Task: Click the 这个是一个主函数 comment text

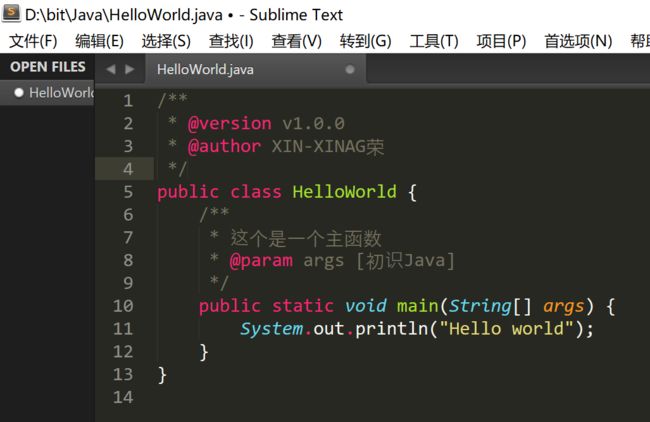Action: pos(306,238)
